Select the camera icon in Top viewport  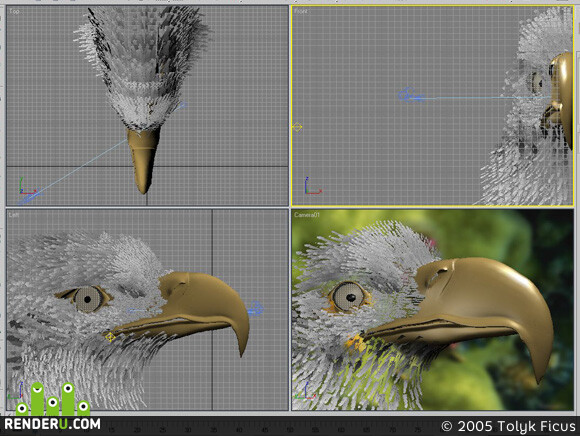point(30,197)
